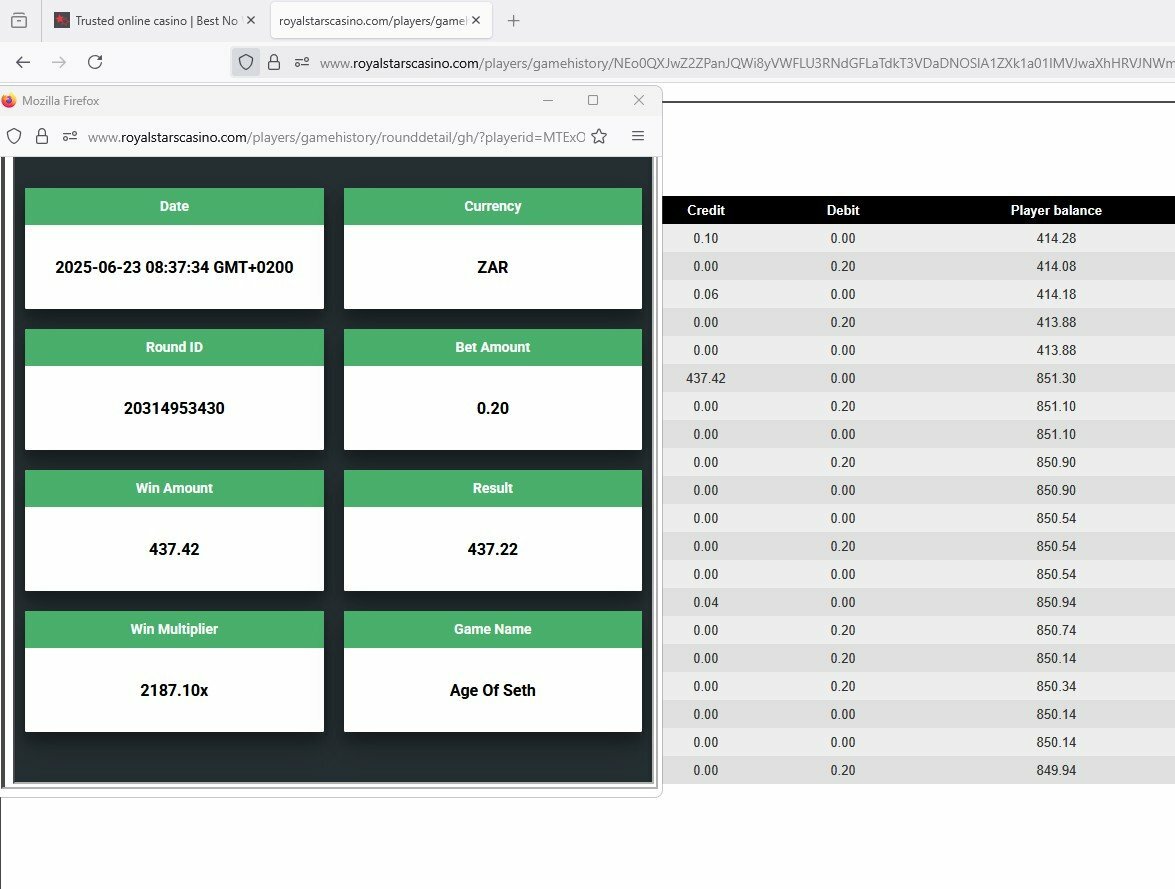Screen dimensions: 1175x889
Task: Open the Firefox View icon in tab bar
Action: tap(19, 21)
